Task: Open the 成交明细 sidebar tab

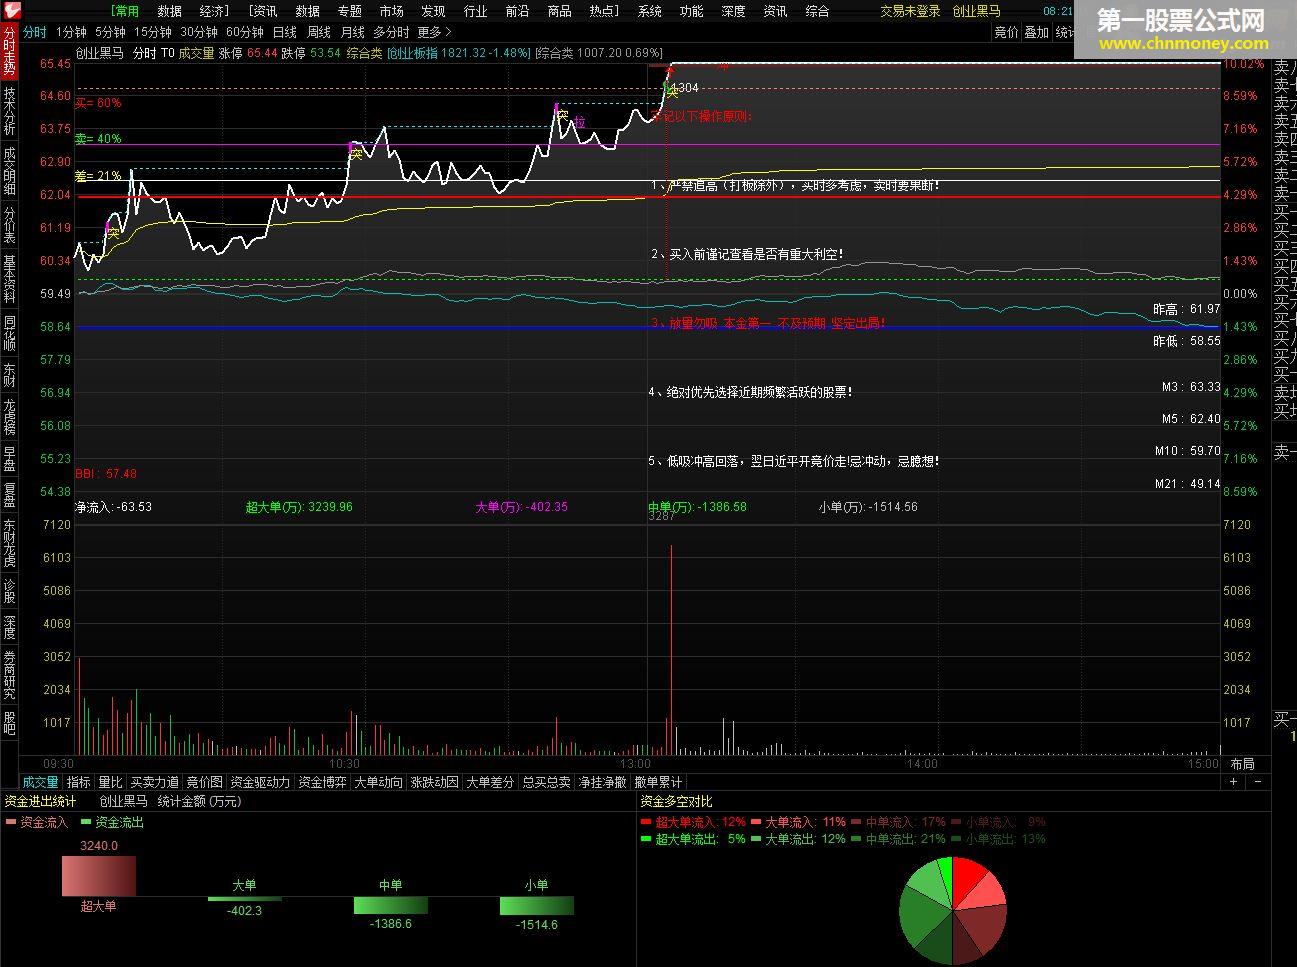Action: click(9, 172)
